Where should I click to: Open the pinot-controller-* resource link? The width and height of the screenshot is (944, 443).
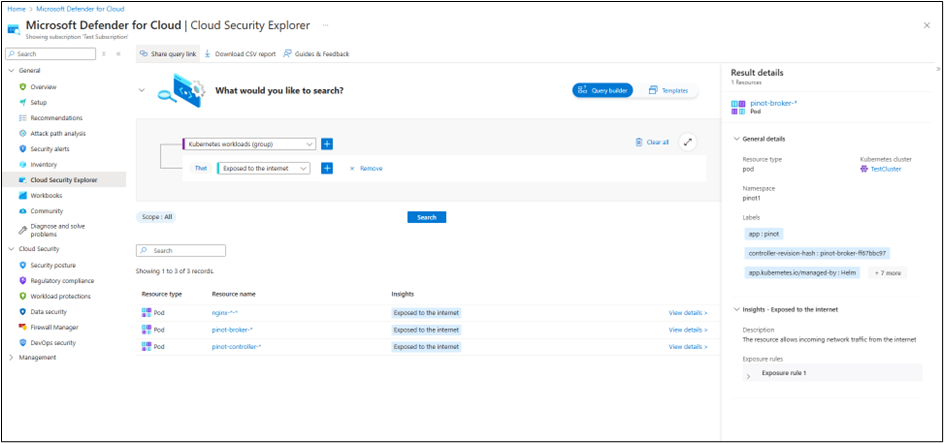[237, 347]
